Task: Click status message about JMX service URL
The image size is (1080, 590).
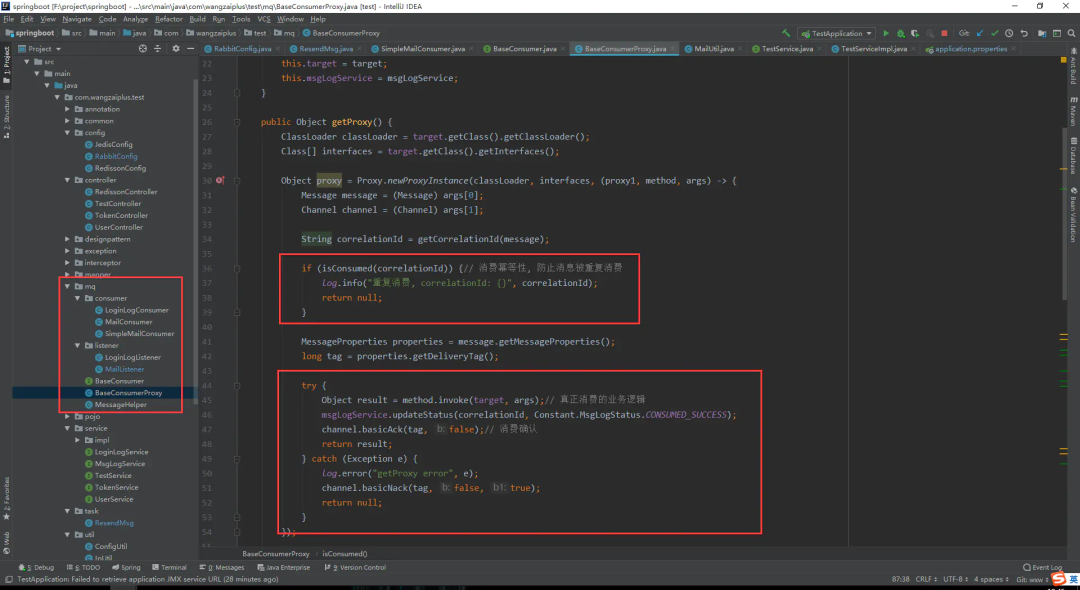Action: tap(147, 579)
